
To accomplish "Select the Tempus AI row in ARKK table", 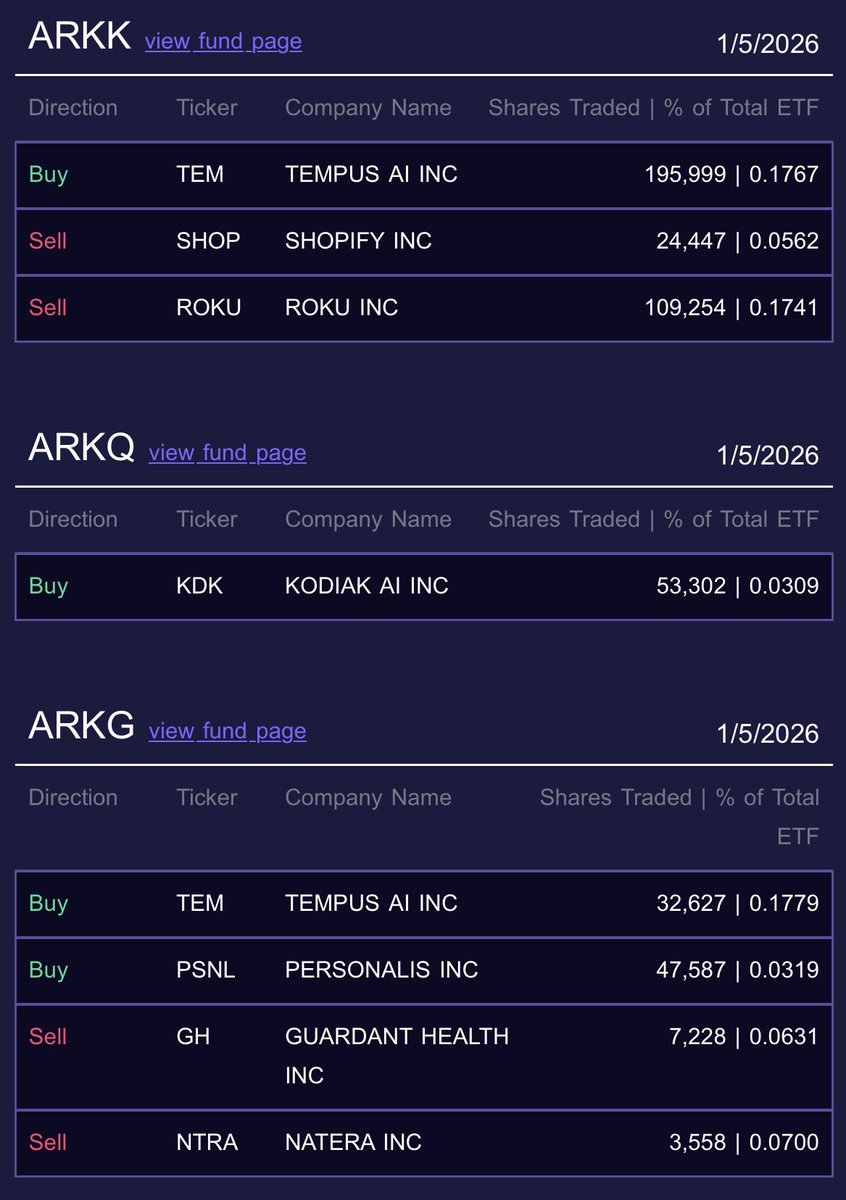I will tap(423, 174).
